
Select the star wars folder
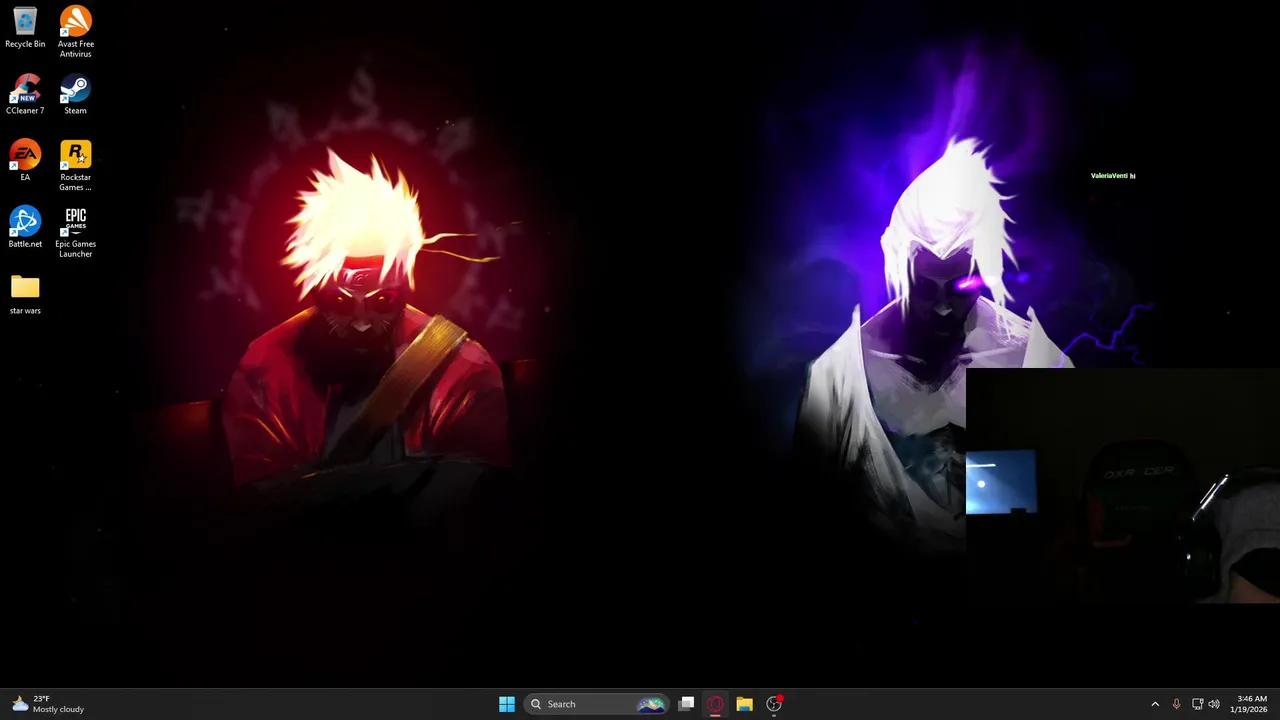coord(25,294)
